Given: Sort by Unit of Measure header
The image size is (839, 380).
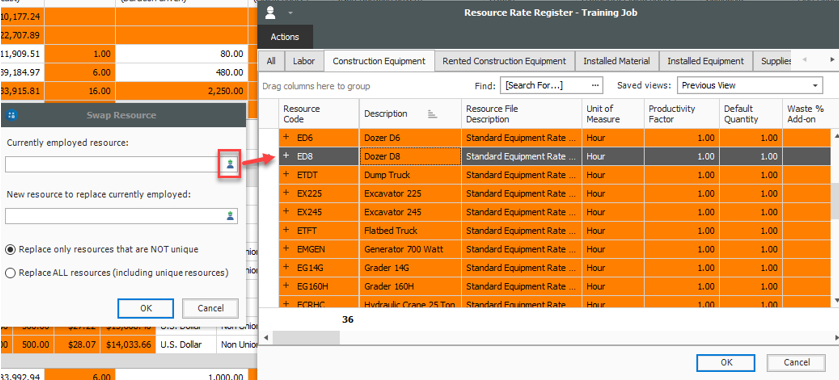Looking at the screenshot, I should 613,114.
